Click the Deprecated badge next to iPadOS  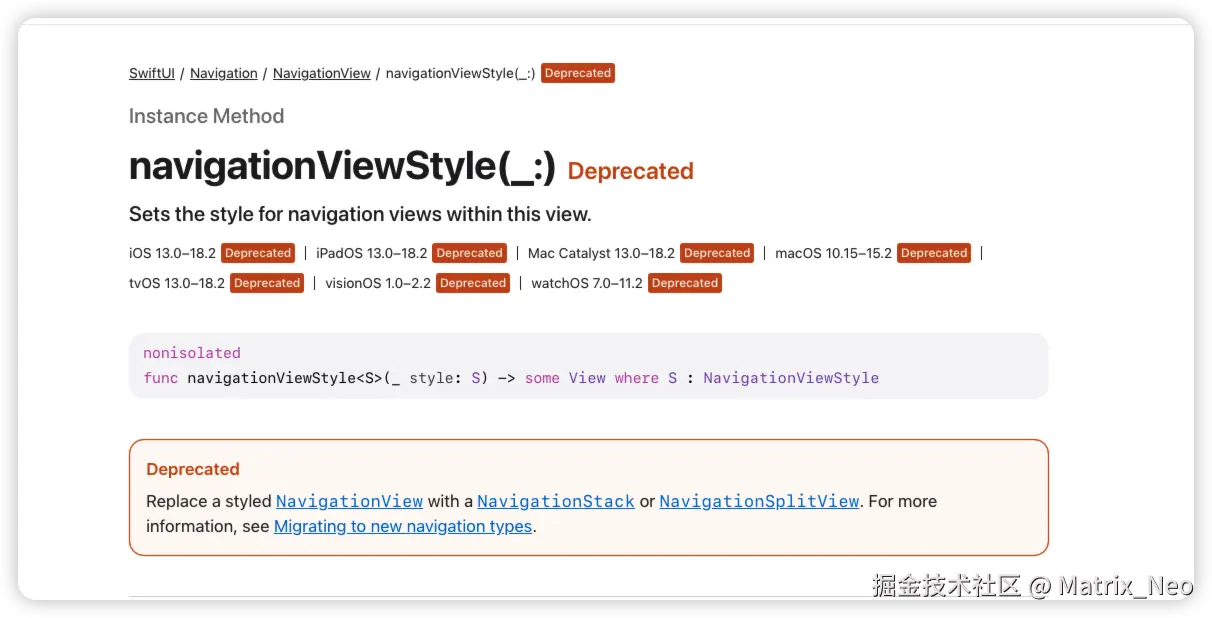point(469,253)
